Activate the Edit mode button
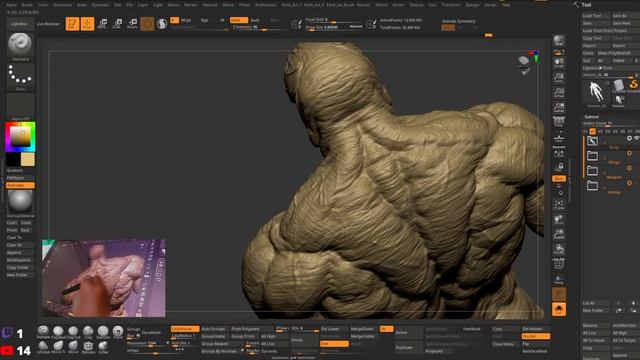640x360 pixels. tap(72, 24)
